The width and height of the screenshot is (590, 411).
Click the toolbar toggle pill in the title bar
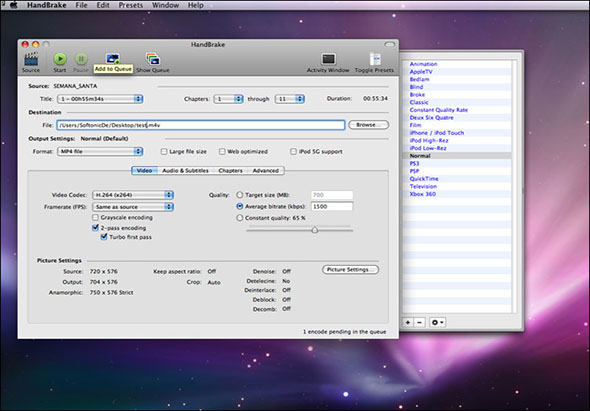pos(389,44)
